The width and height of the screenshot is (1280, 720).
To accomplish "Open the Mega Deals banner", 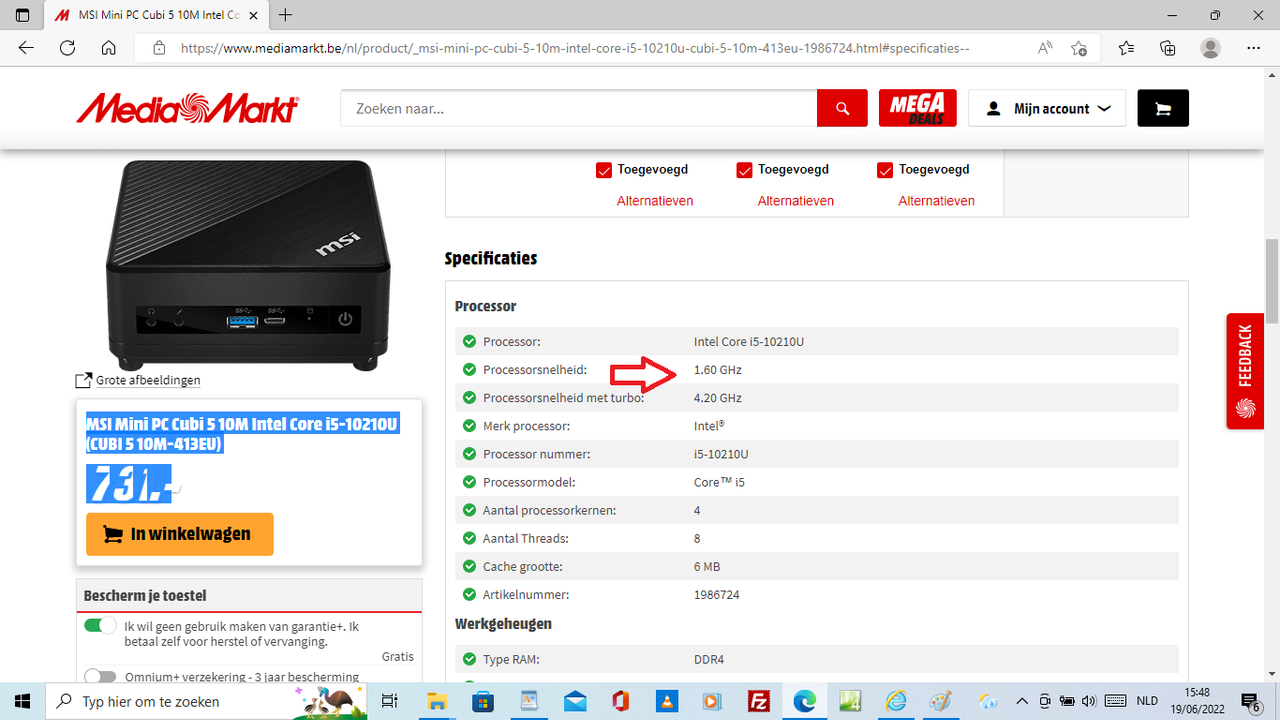I will coord(918,108).
